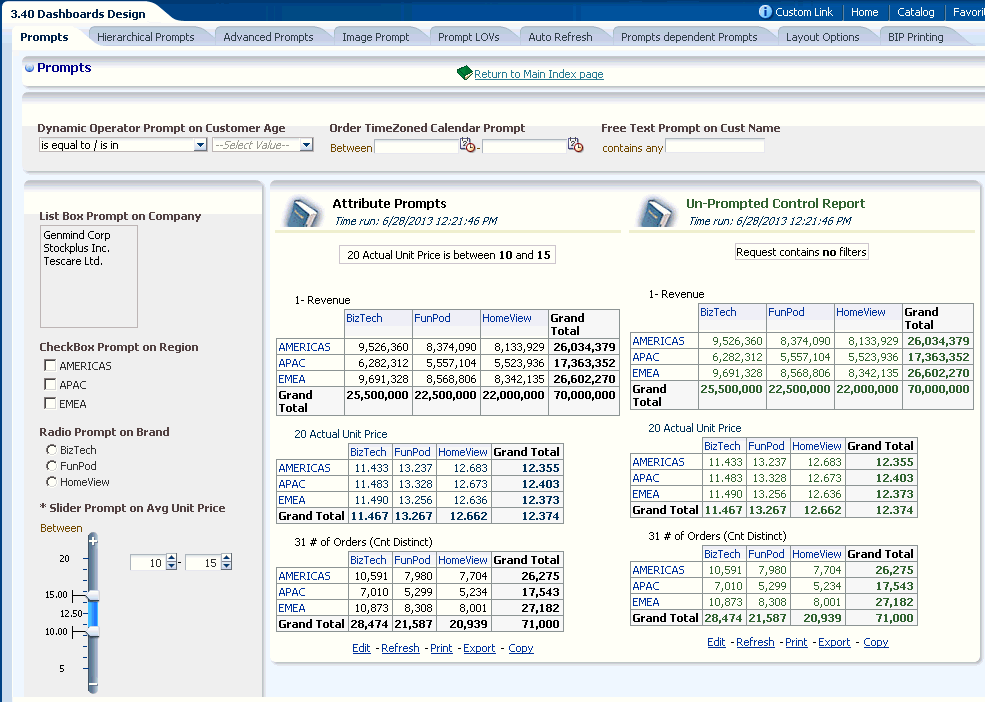Open the second Between date picker calendar icon
This screenshot has height=702, width=985.
point(576,145)
